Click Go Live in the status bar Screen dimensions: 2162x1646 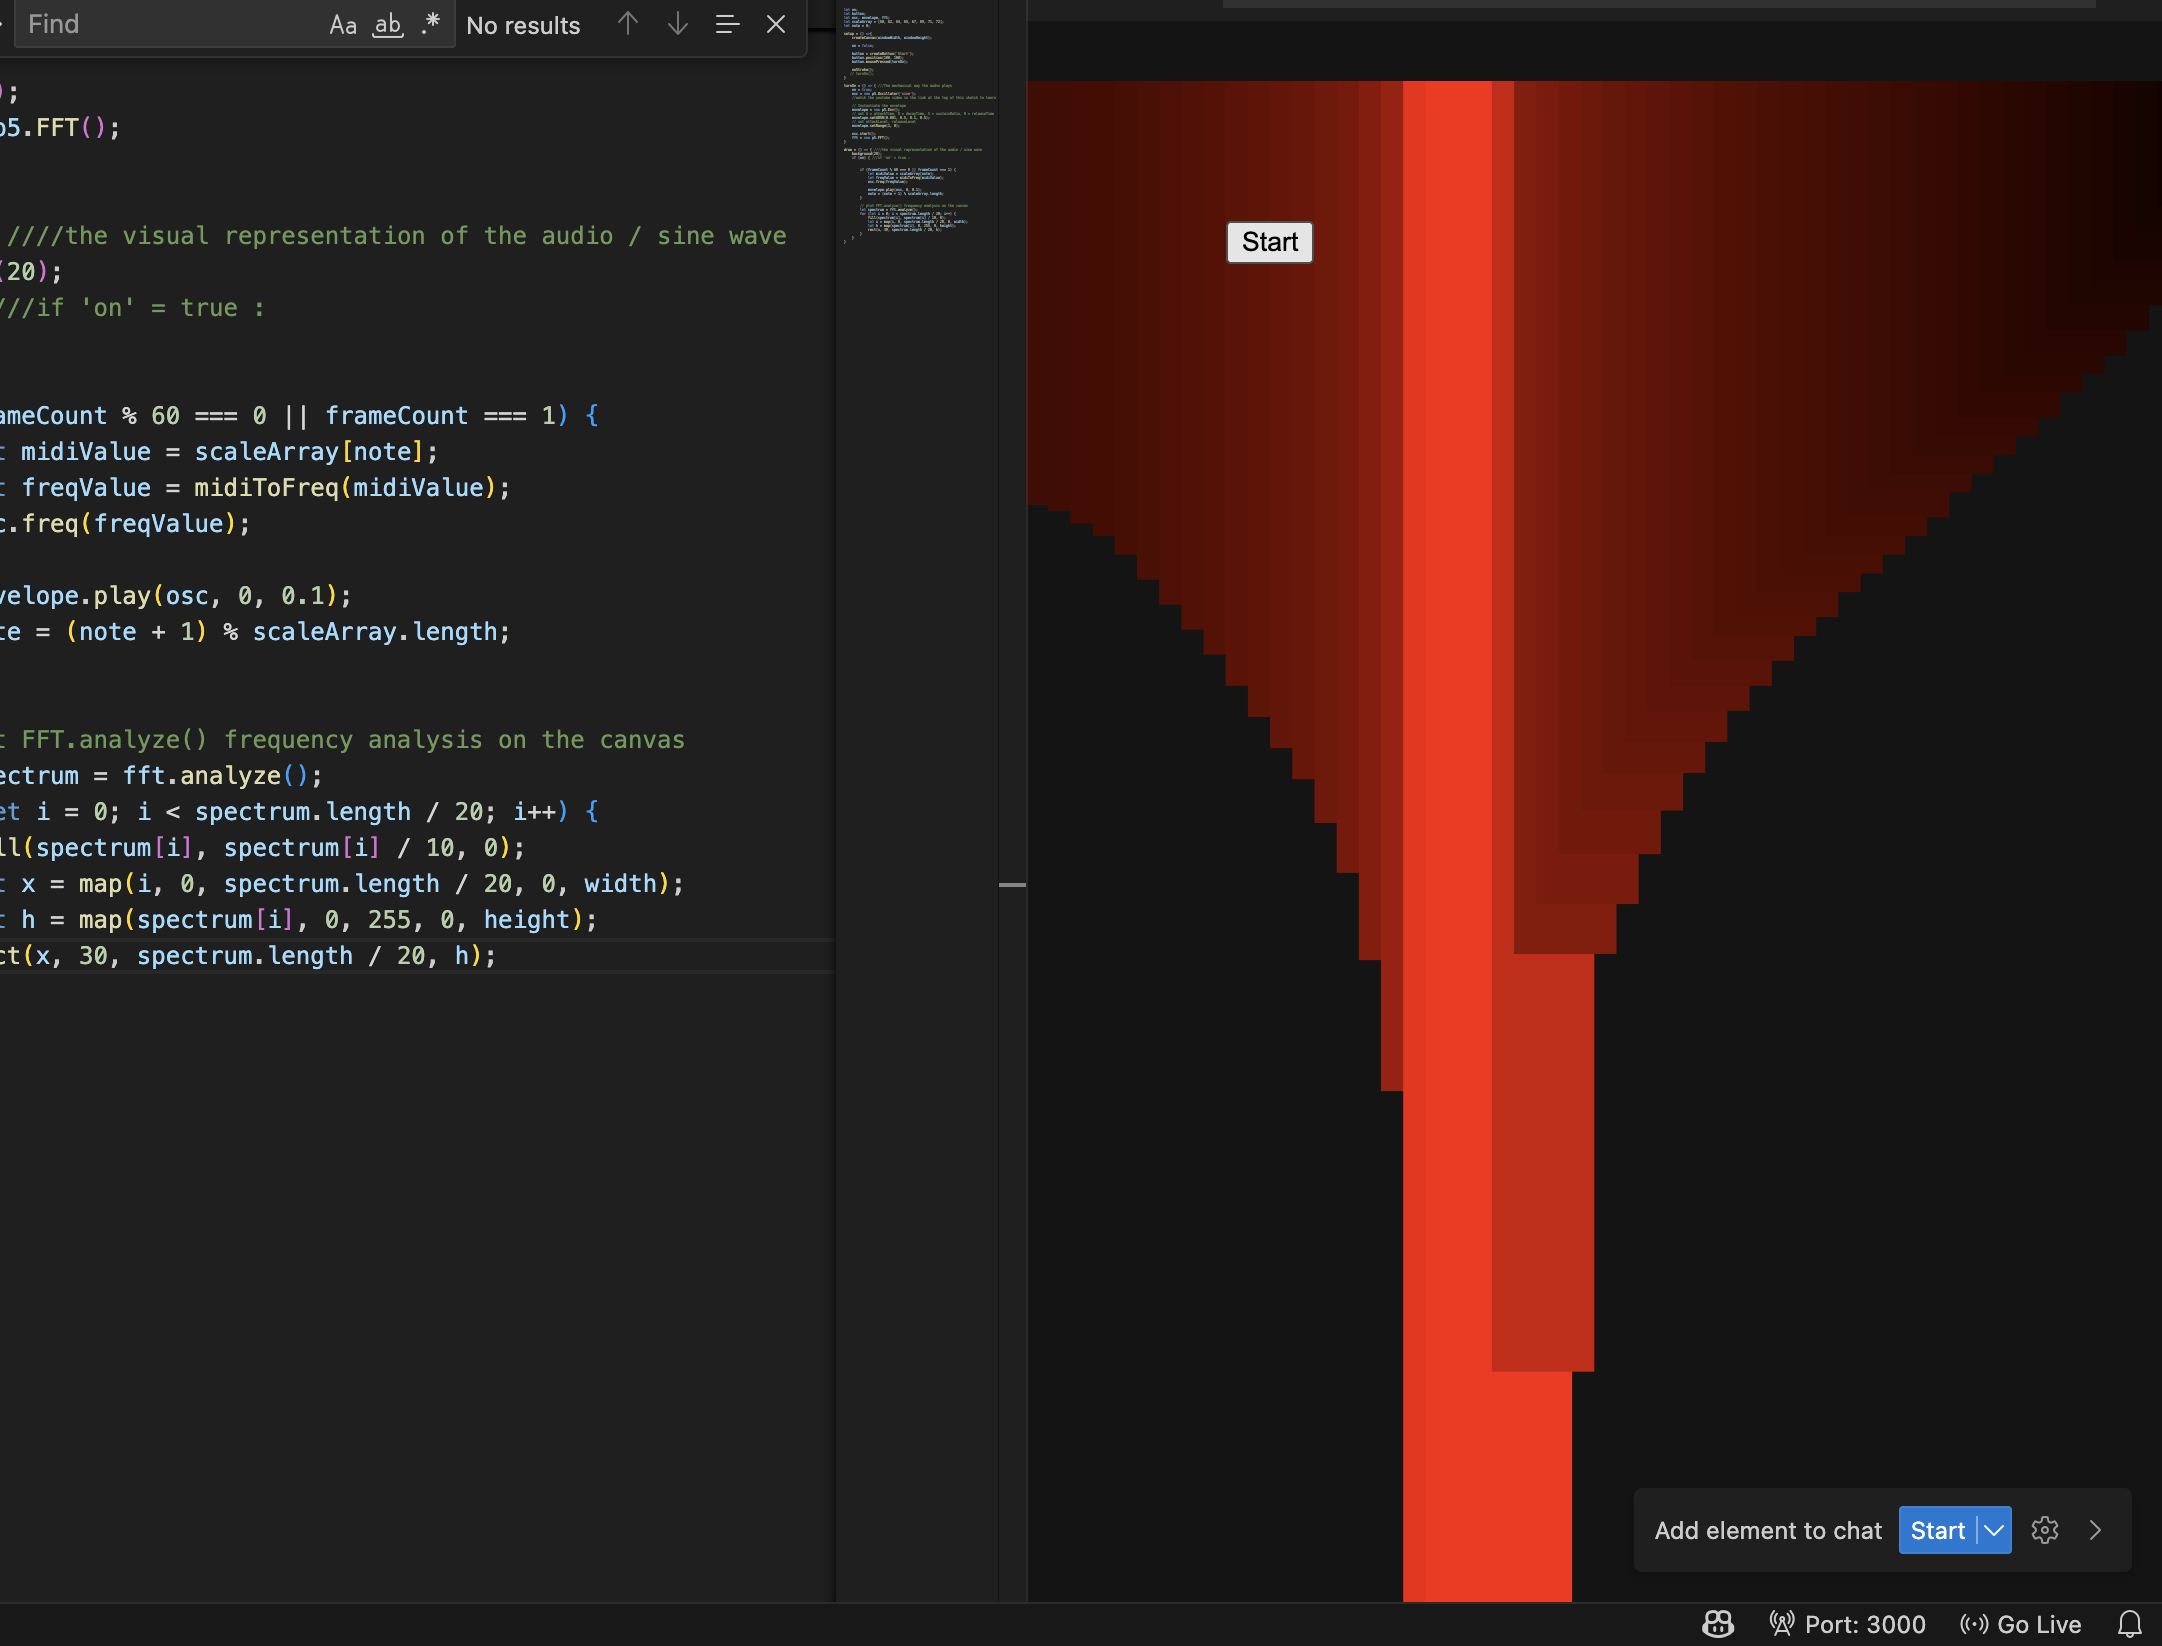tap(2020, 1624)
